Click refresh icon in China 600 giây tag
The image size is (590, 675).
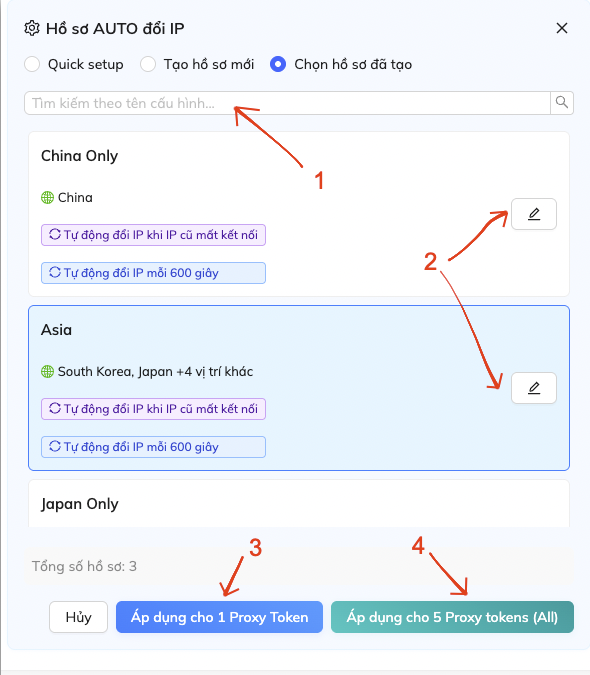point(55,272)
